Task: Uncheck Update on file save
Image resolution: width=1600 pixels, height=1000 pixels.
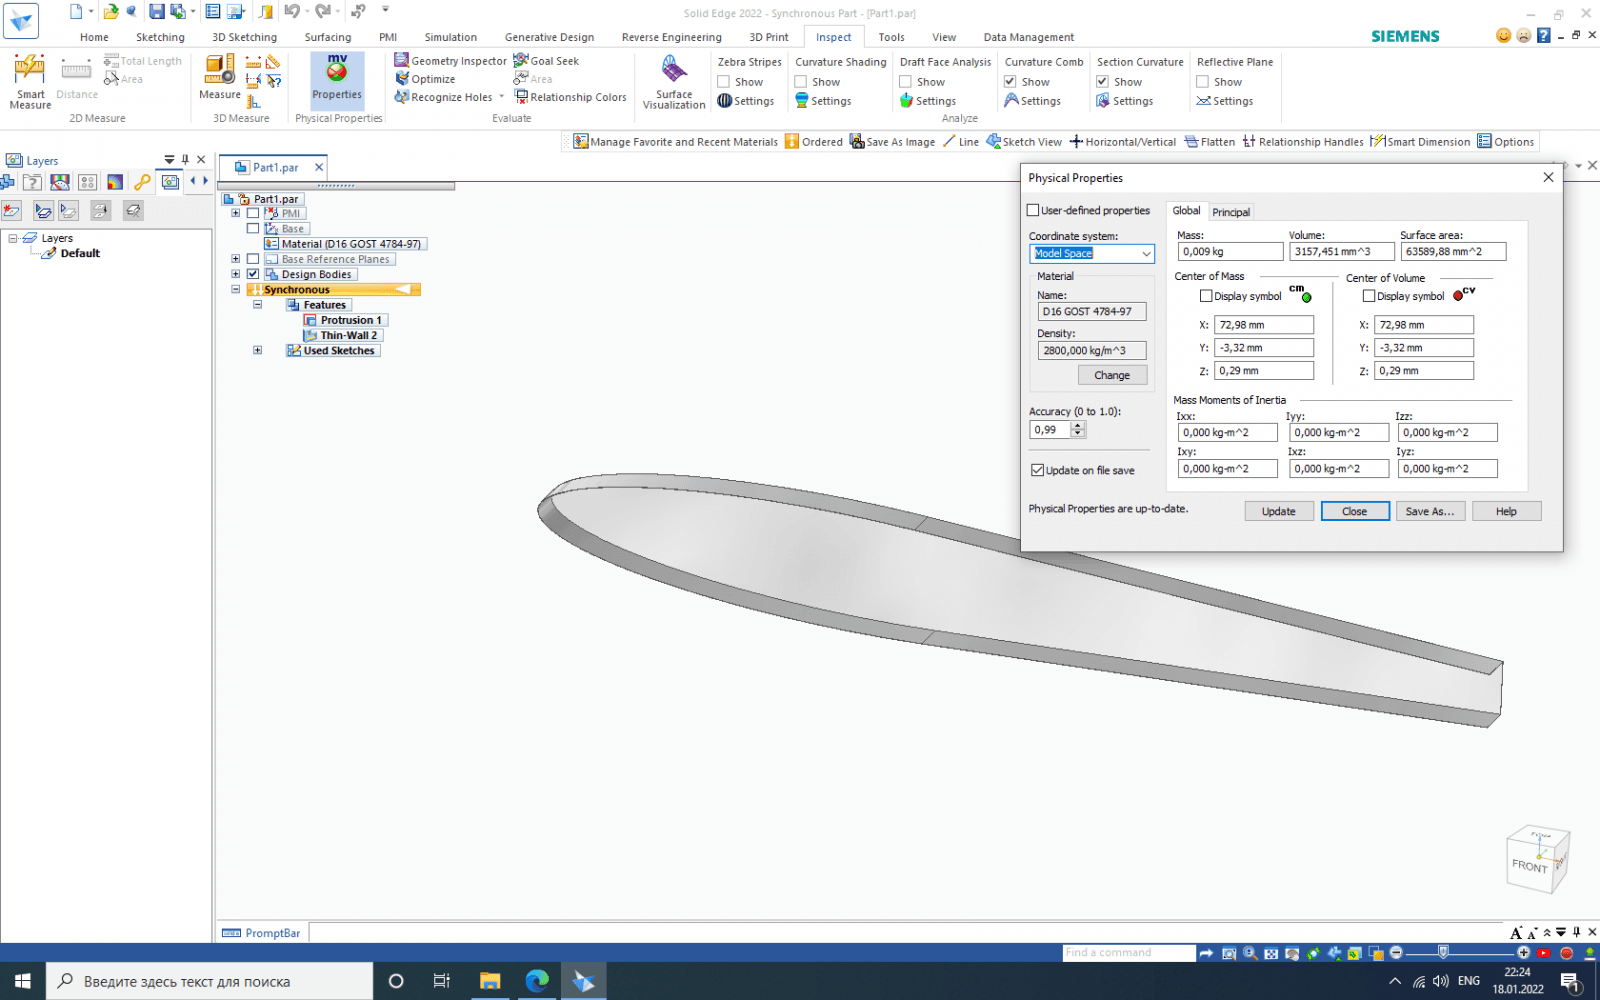Action: point(1037,470)
